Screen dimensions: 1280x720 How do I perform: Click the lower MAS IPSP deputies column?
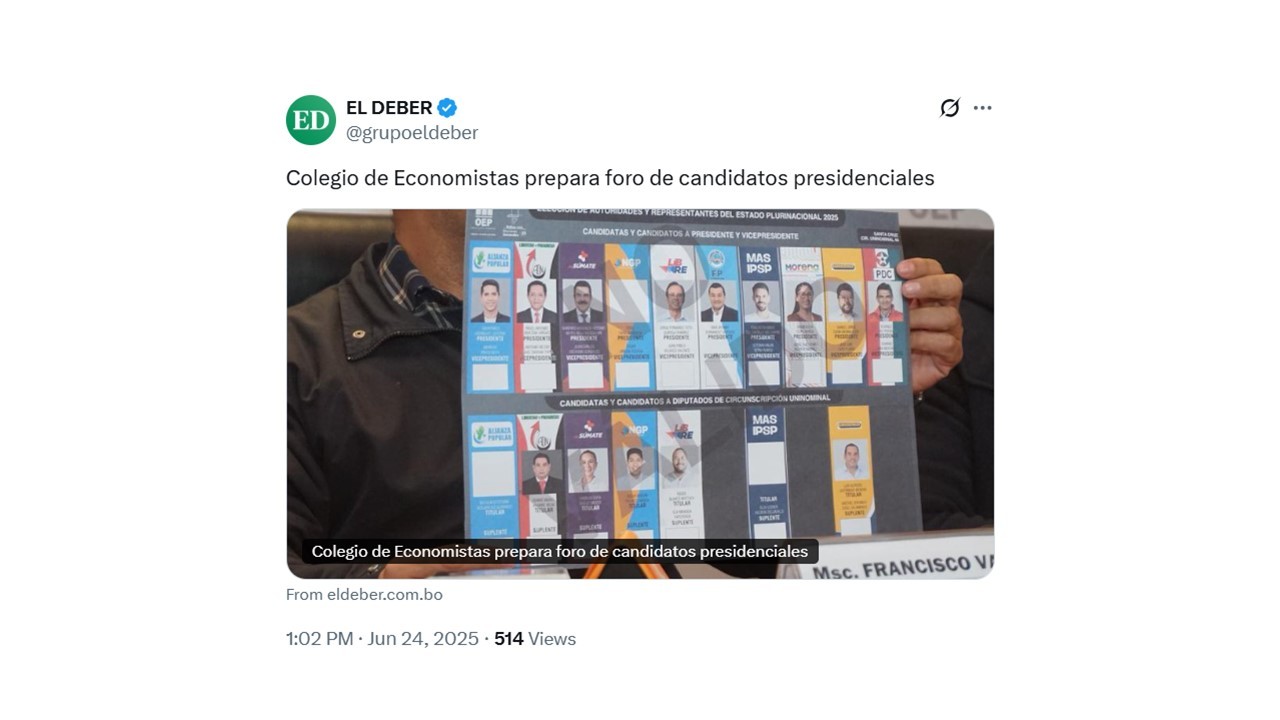[765, 470]
